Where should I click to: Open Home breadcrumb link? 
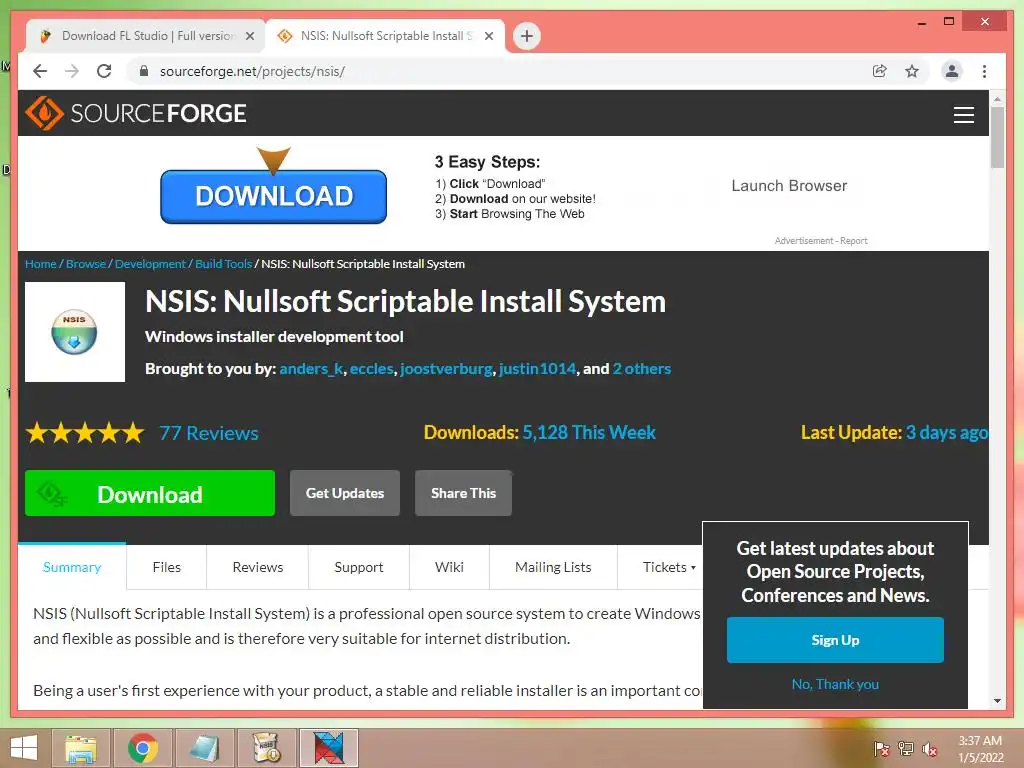(40, 264)
